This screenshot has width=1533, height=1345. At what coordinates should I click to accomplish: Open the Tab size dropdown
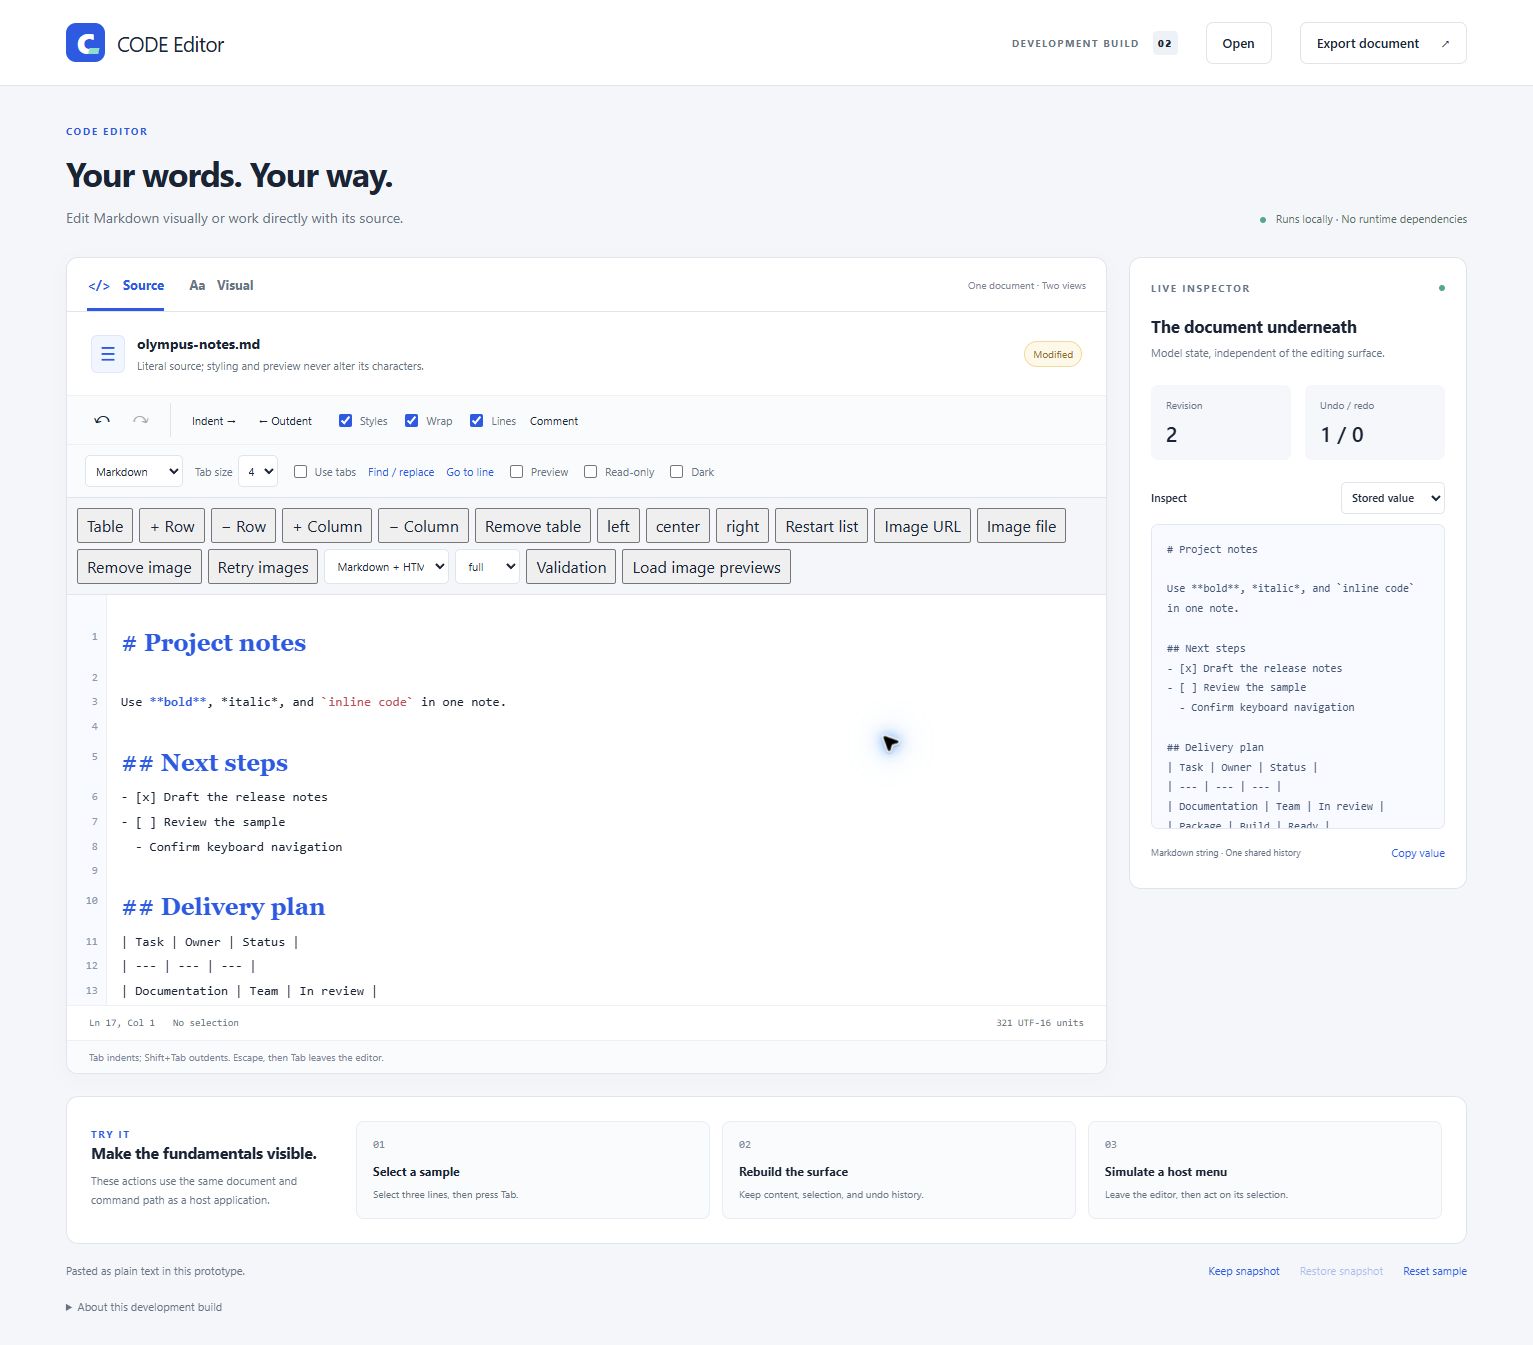point(258,472)
